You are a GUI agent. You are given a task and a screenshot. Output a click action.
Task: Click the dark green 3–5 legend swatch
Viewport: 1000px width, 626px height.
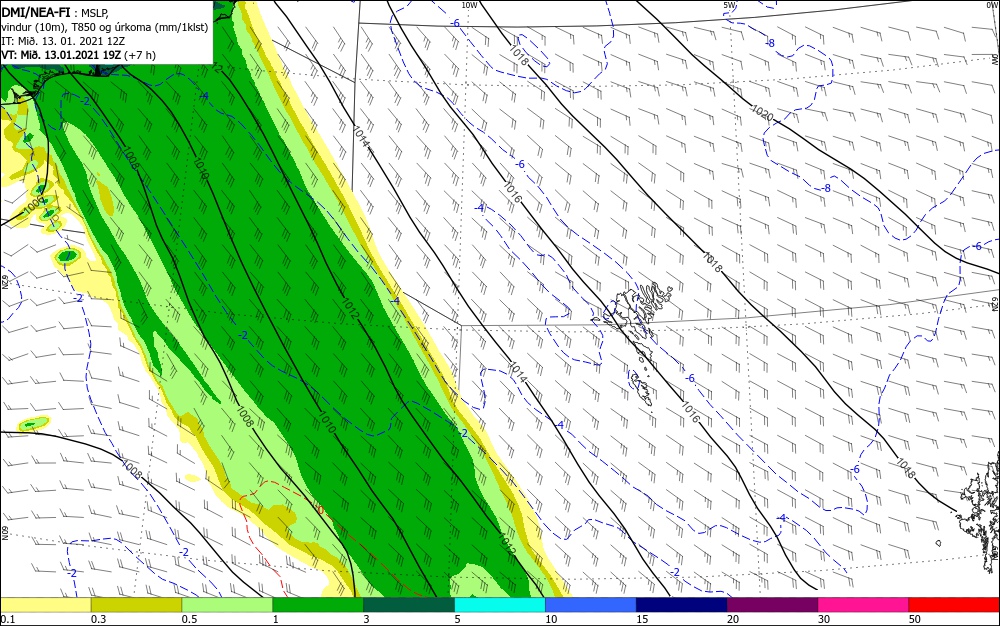pyautogui.click(x=409, y=605)
